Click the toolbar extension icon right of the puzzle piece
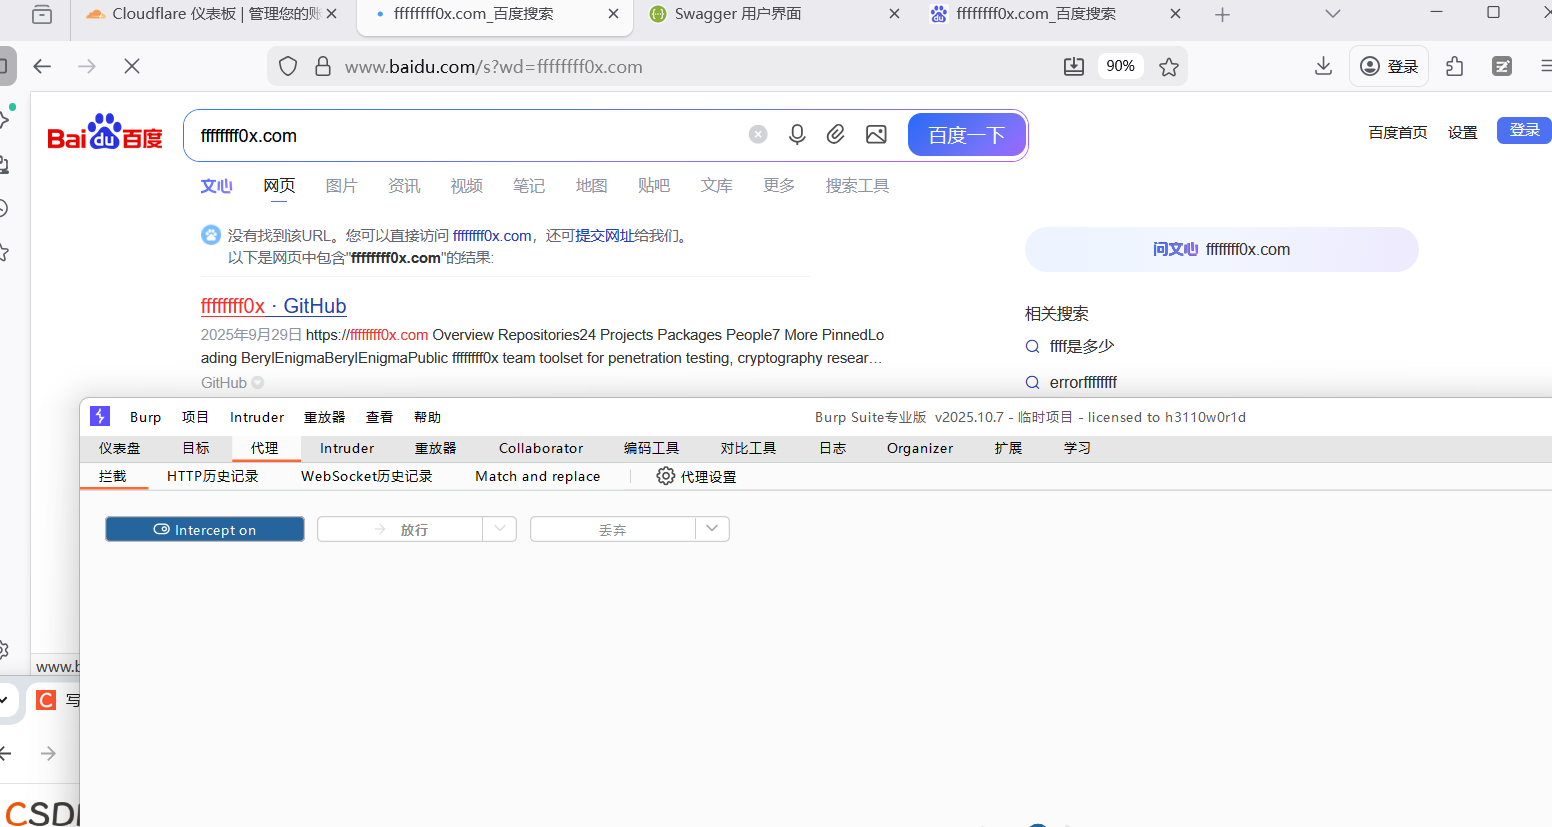This screenshot has width=1552, height=827. click(1502, 66)
